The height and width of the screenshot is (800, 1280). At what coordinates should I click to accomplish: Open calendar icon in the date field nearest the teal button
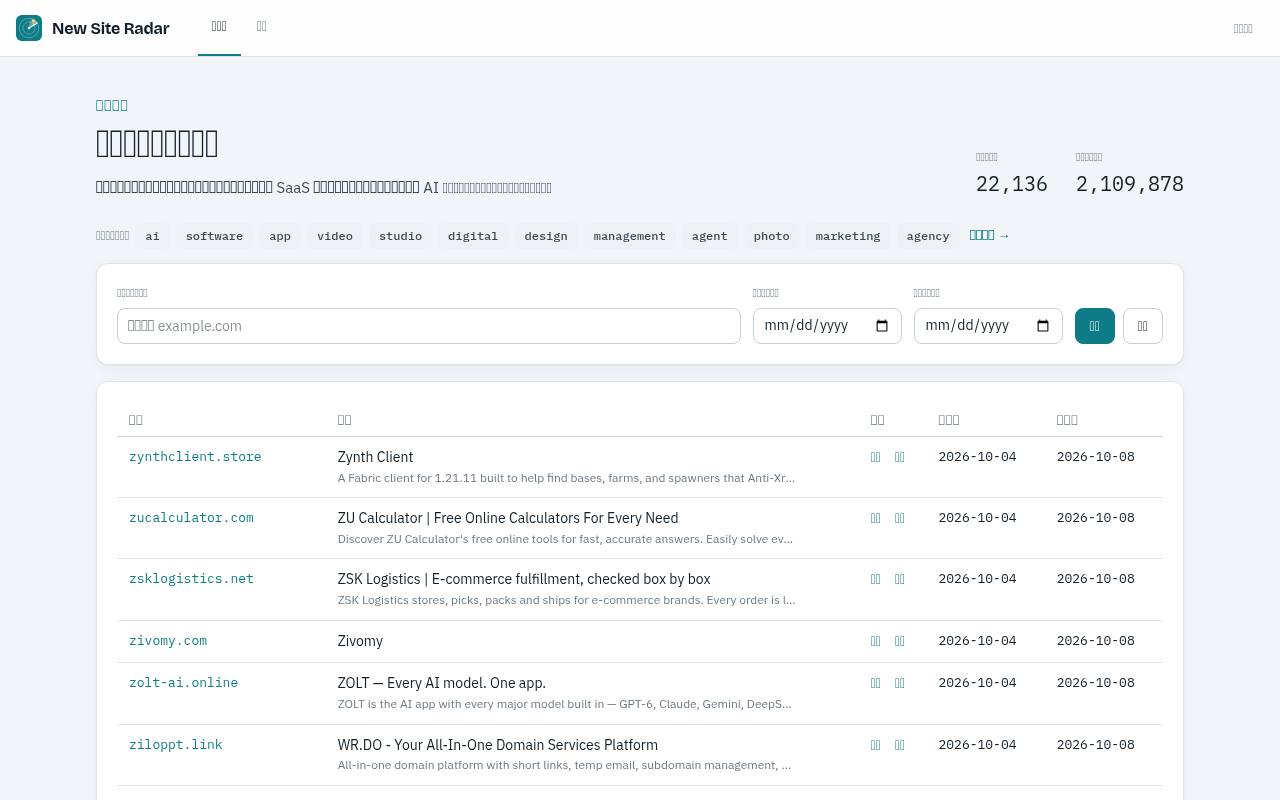[x=1043, y=326]
